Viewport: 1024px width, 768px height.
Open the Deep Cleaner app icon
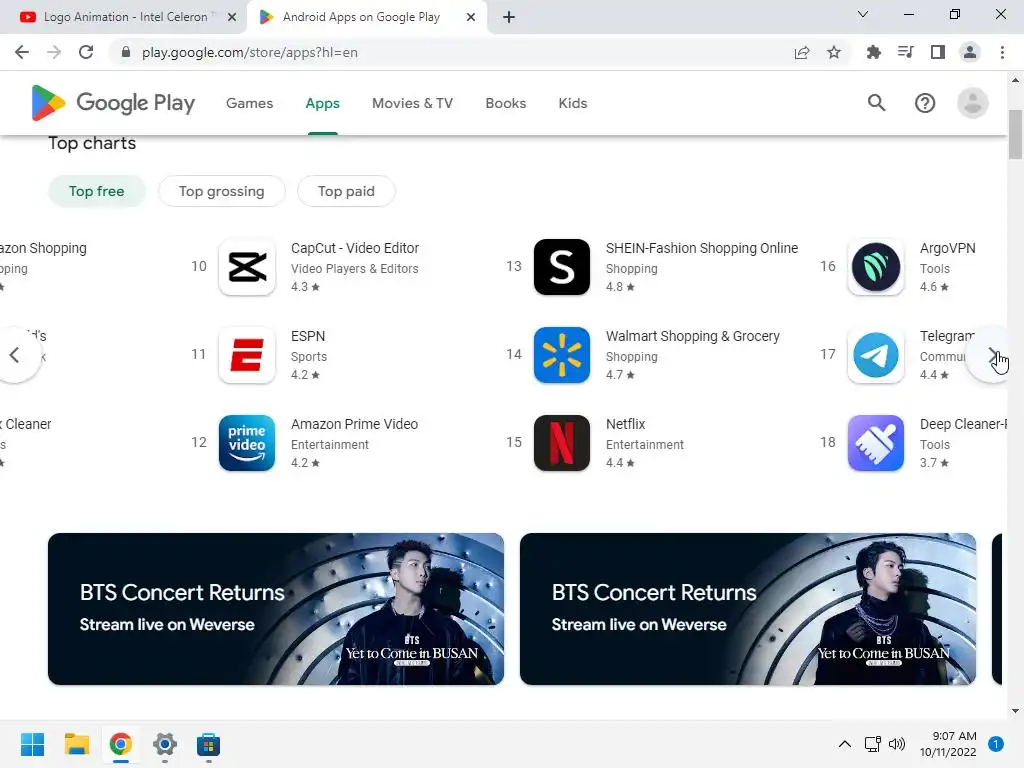(876, 443)
